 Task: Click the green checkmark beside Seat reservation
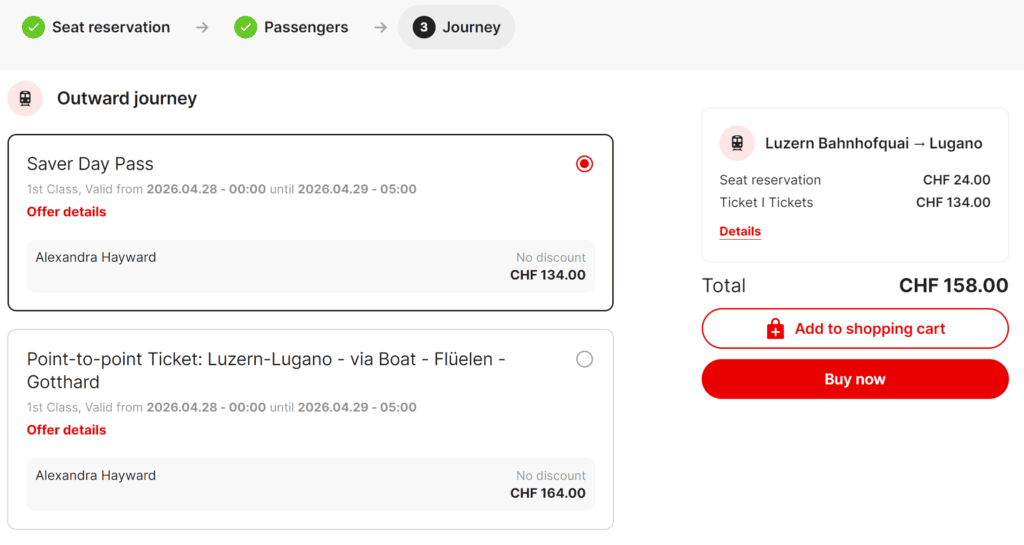point(33,27)
